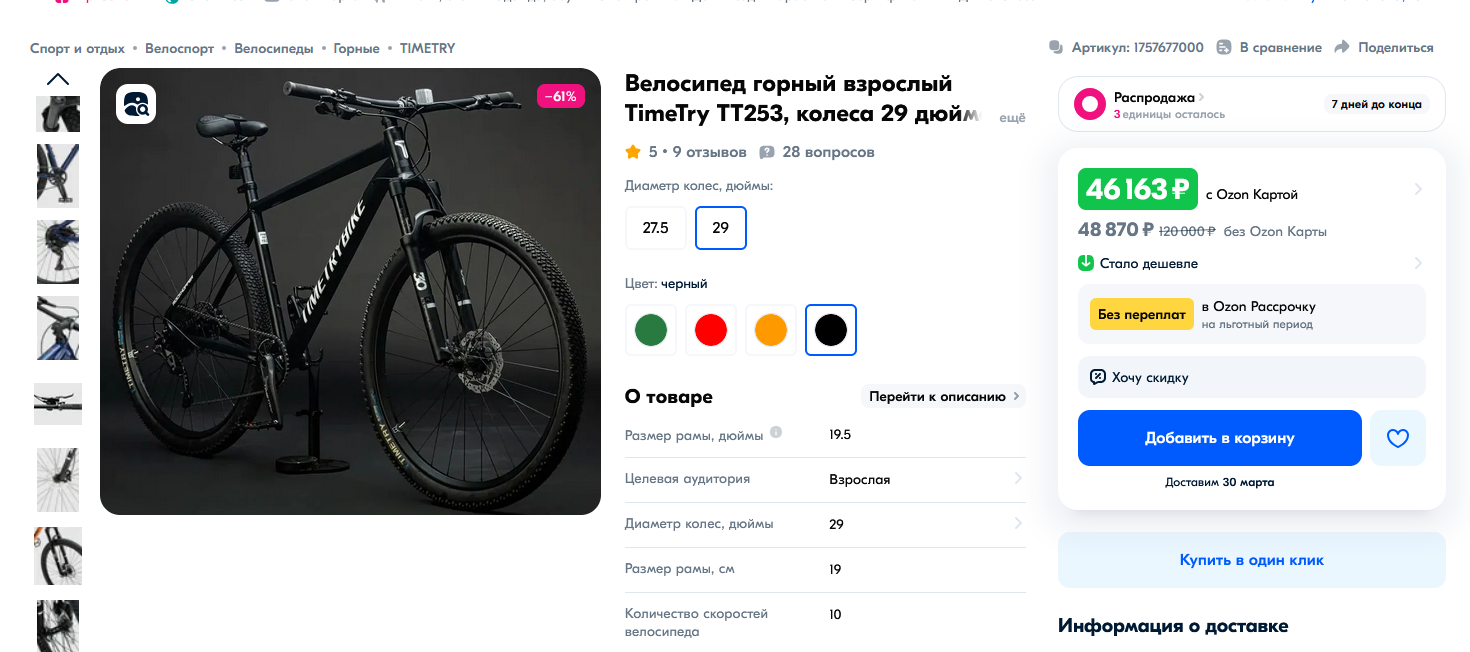Viewport: 1470px width, 652px height.
Task: Choose the green color swatch
Action: (651, 330)
